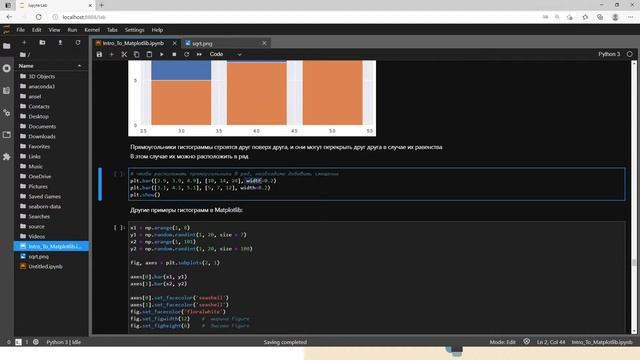Open Running Terminals and Kernels sidebar icon

(7, 68)
